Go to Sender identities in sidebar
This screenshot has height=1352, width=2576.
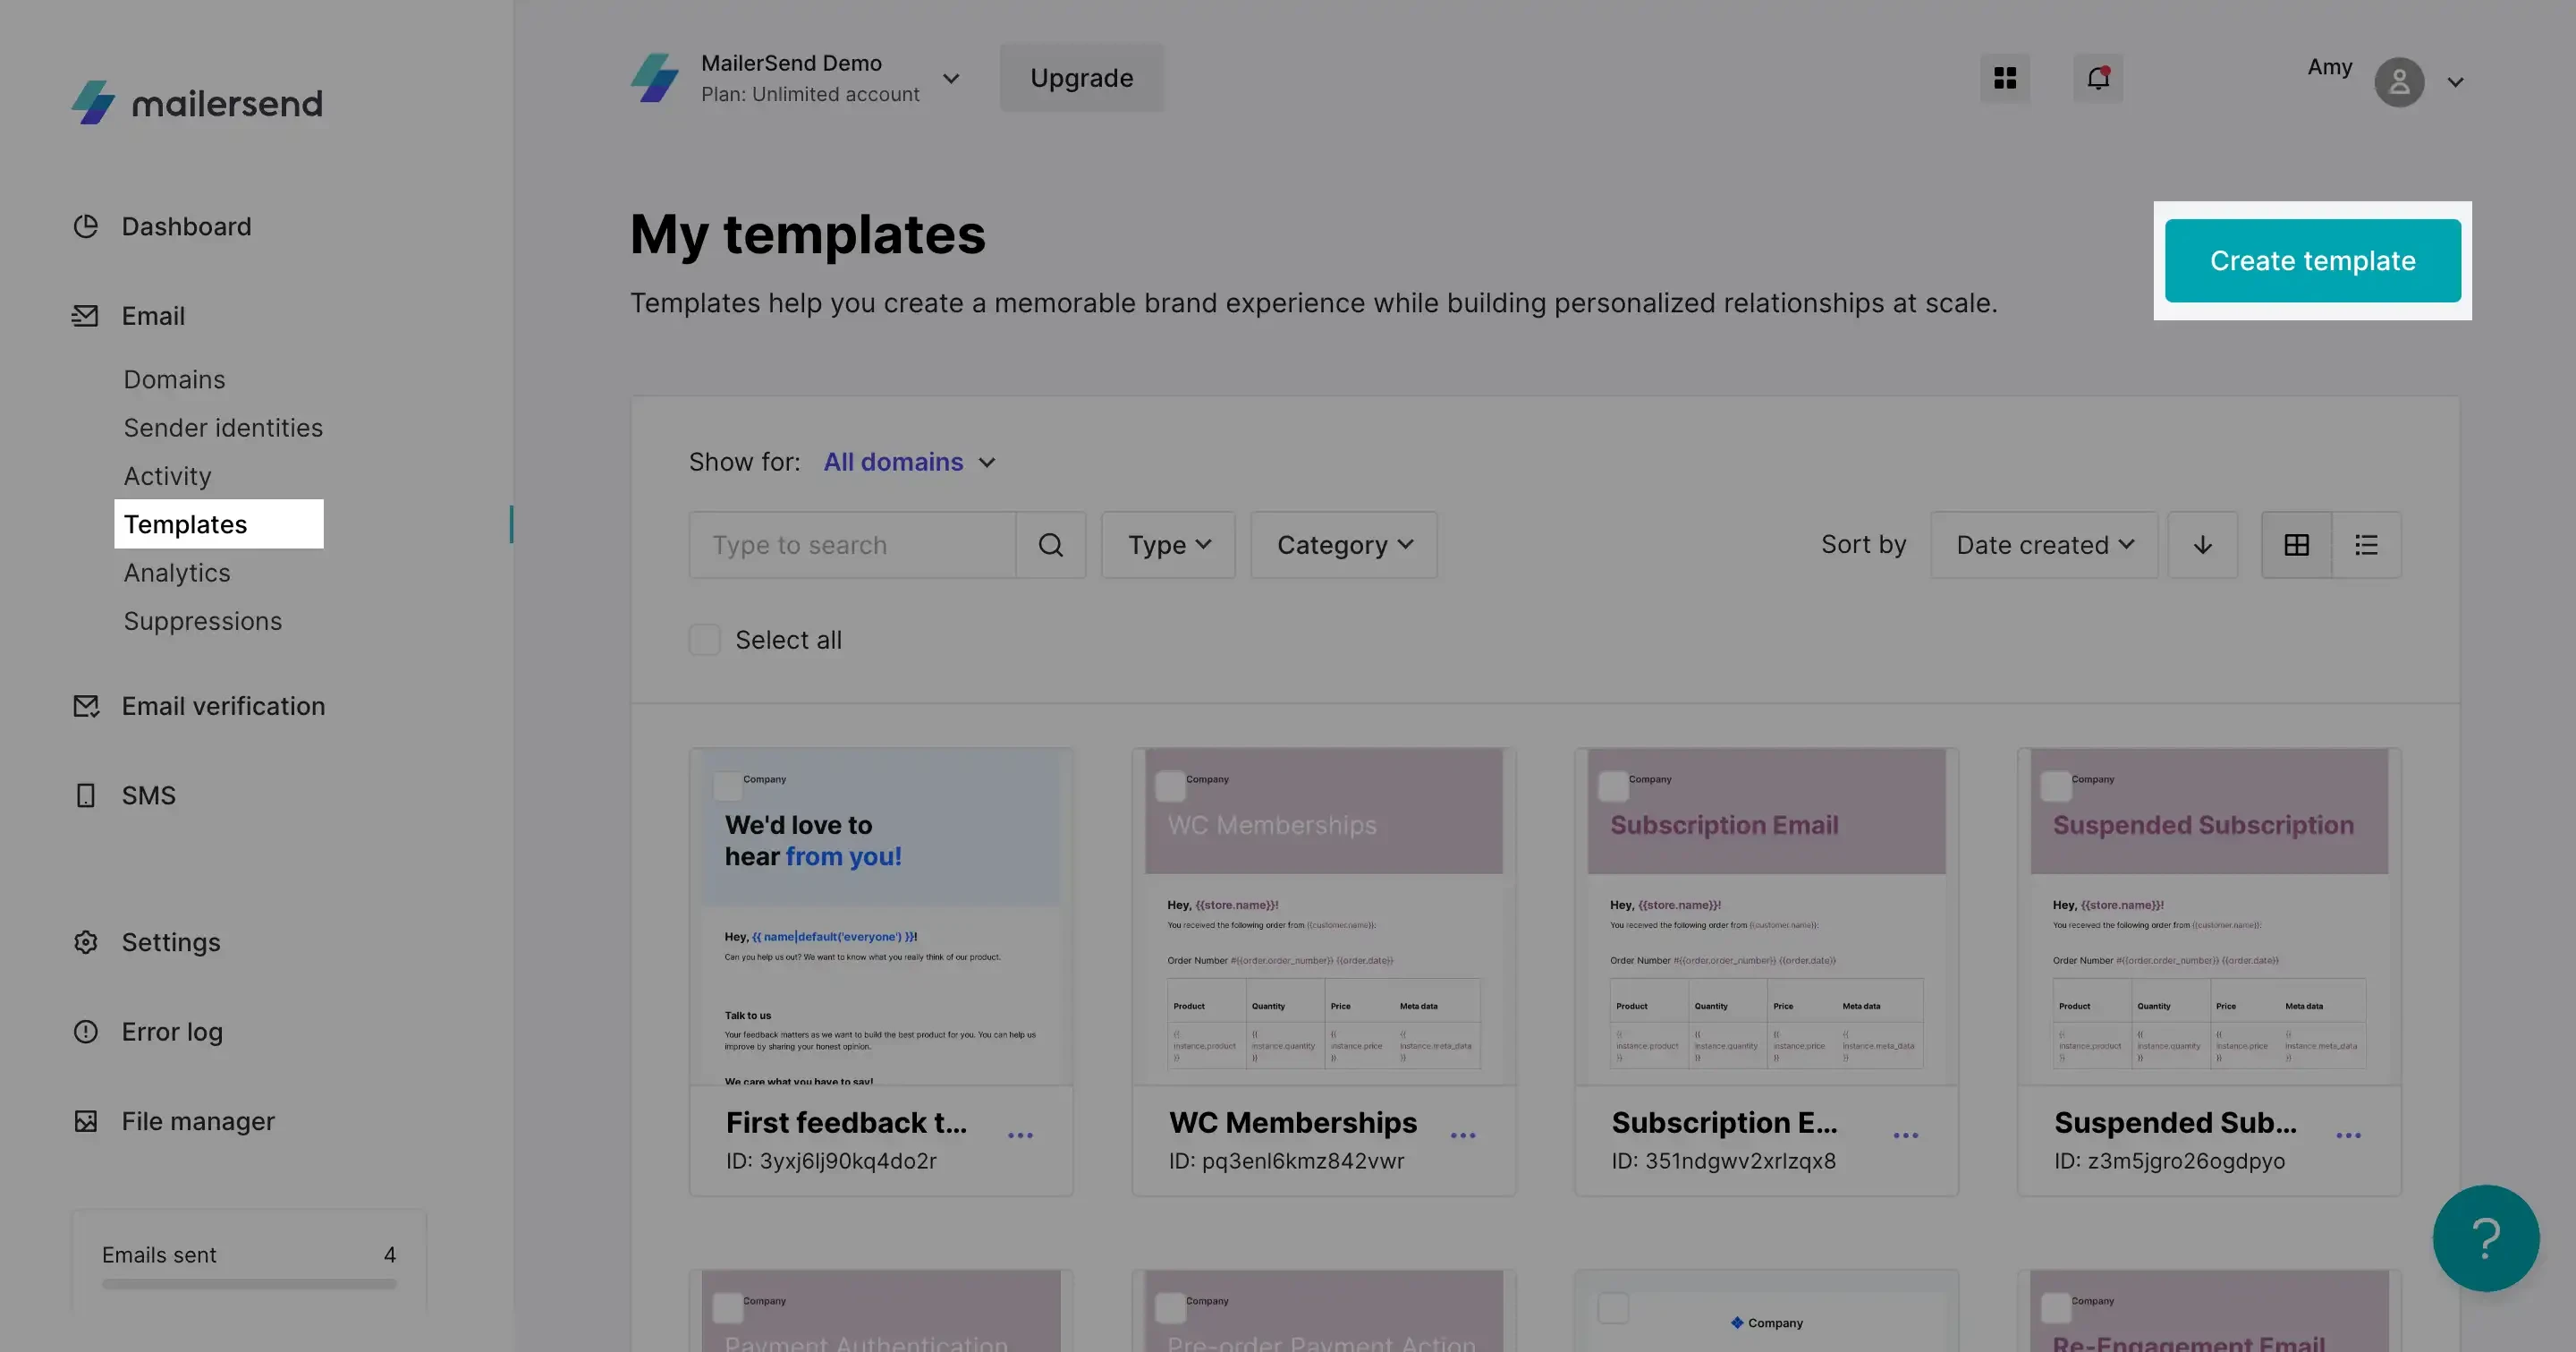(223, 428)
